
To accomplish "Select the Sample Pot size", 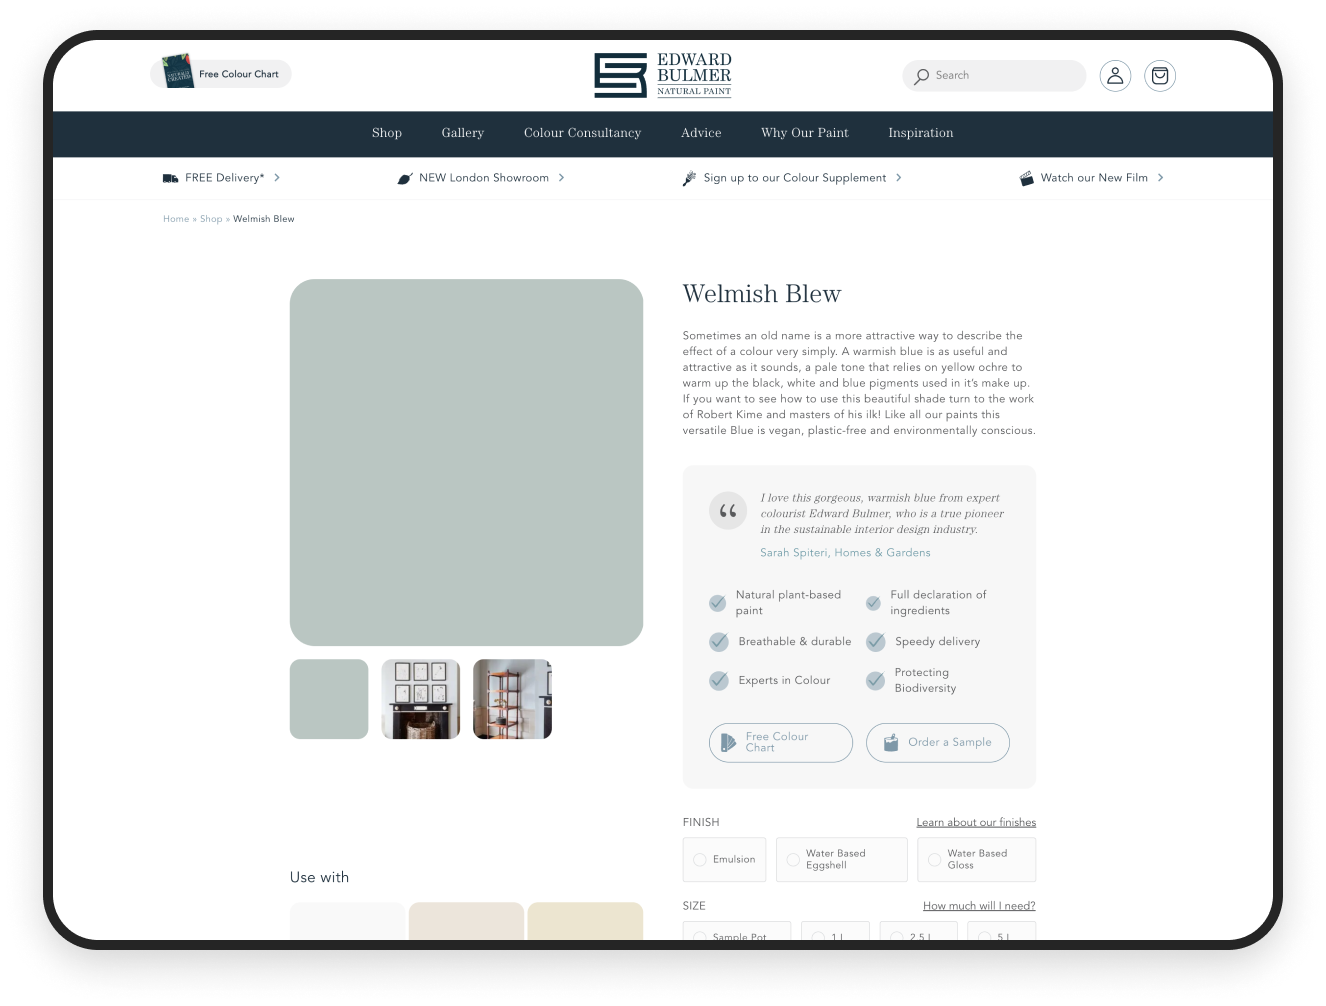I will click(737, 932).
